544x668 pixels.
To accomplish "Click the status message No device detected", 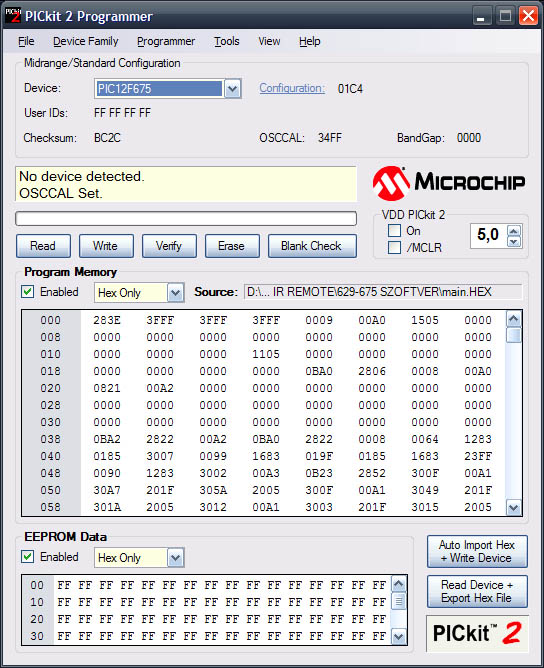I will [82, 176].
